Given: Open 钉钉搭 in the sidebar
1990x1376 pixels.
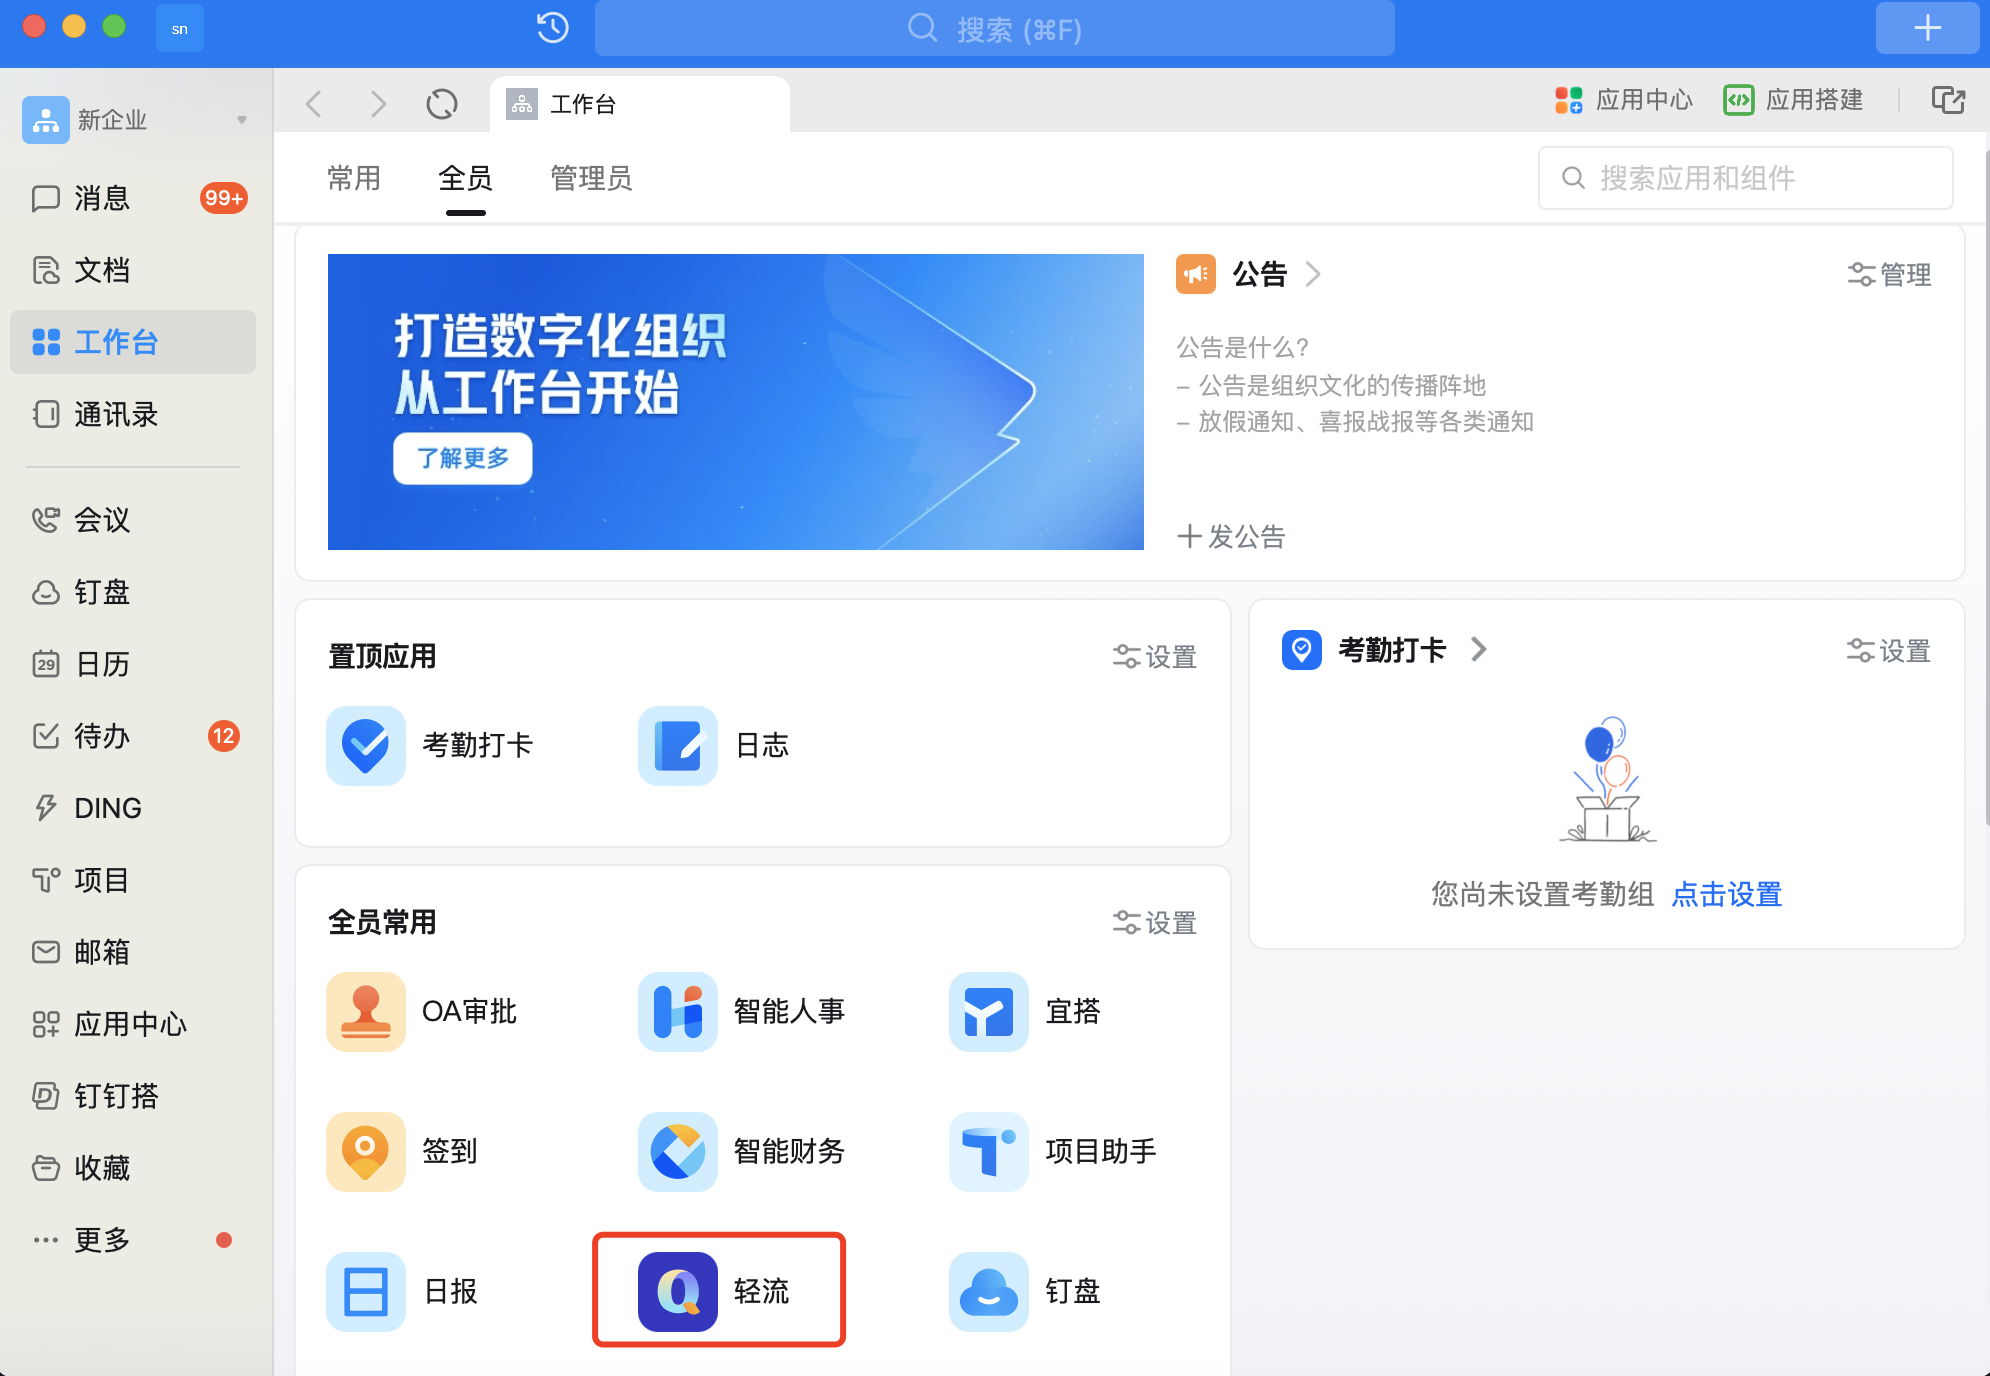Looking at the screenshot, I should tap(133, 1096).
